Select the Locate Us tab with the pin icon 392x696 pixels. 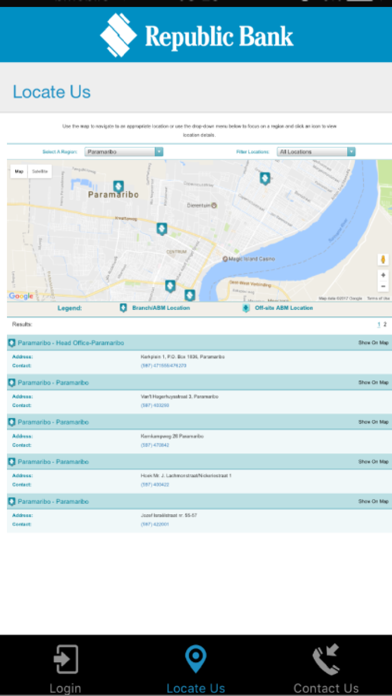196,669
